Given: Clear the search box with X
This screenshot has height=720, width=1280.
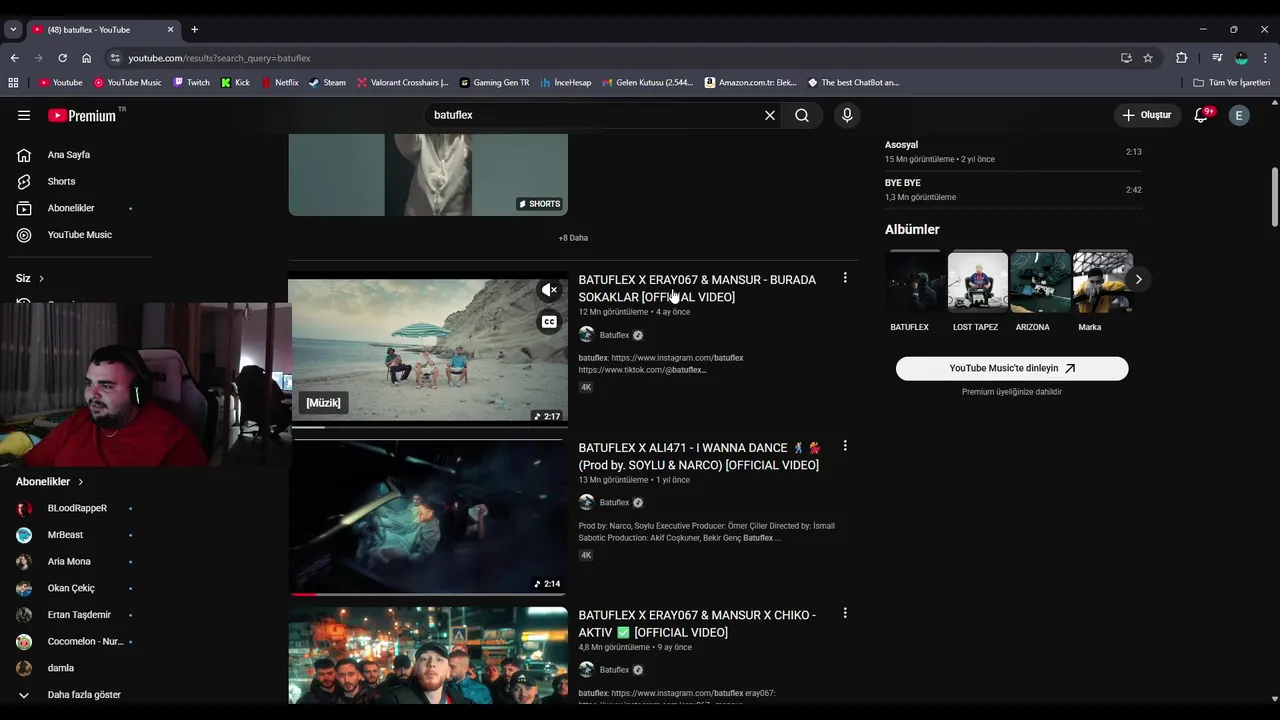Looking at the screenshot, I should point(770,115).
